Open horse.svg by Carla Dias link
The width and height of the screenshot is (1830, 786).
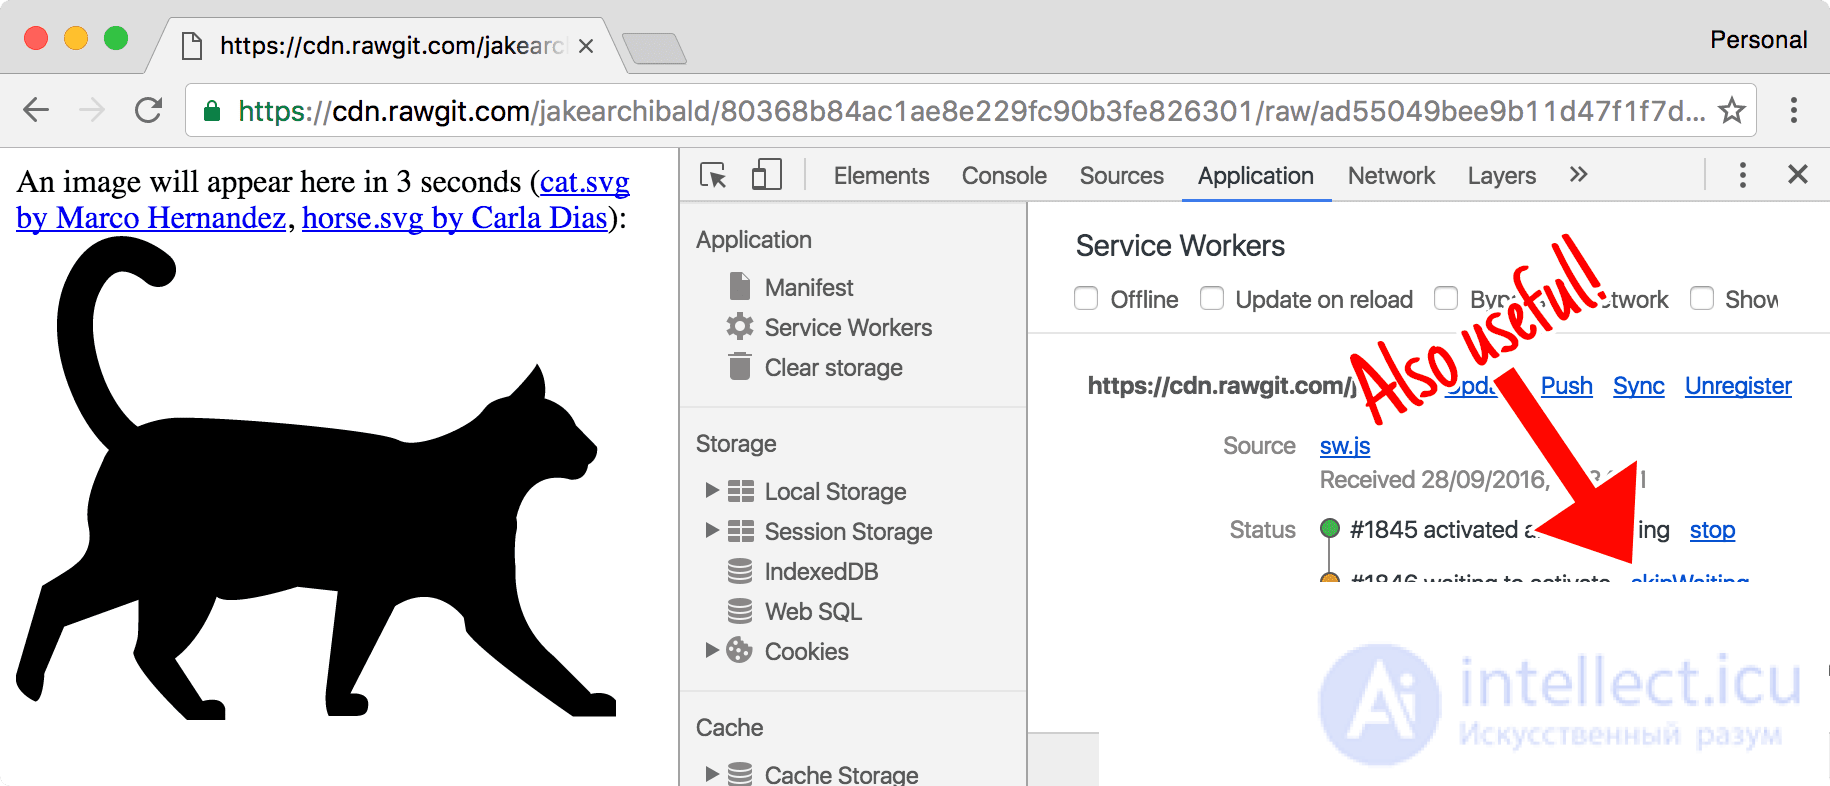click(x=455, y=218)
